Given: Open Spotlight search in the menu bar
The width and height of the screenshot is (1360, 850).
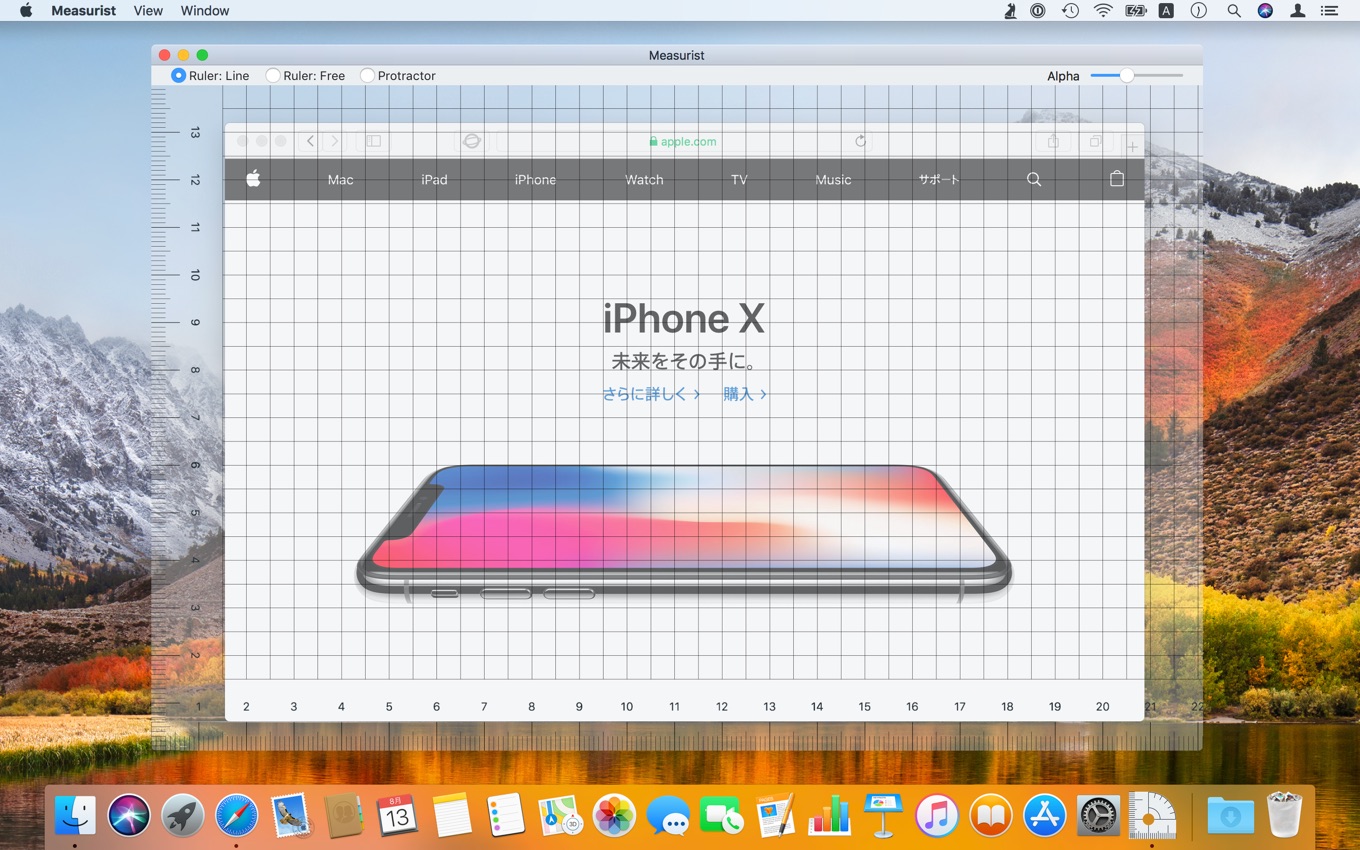Looking at the screenshot, I should (1234, 11).
